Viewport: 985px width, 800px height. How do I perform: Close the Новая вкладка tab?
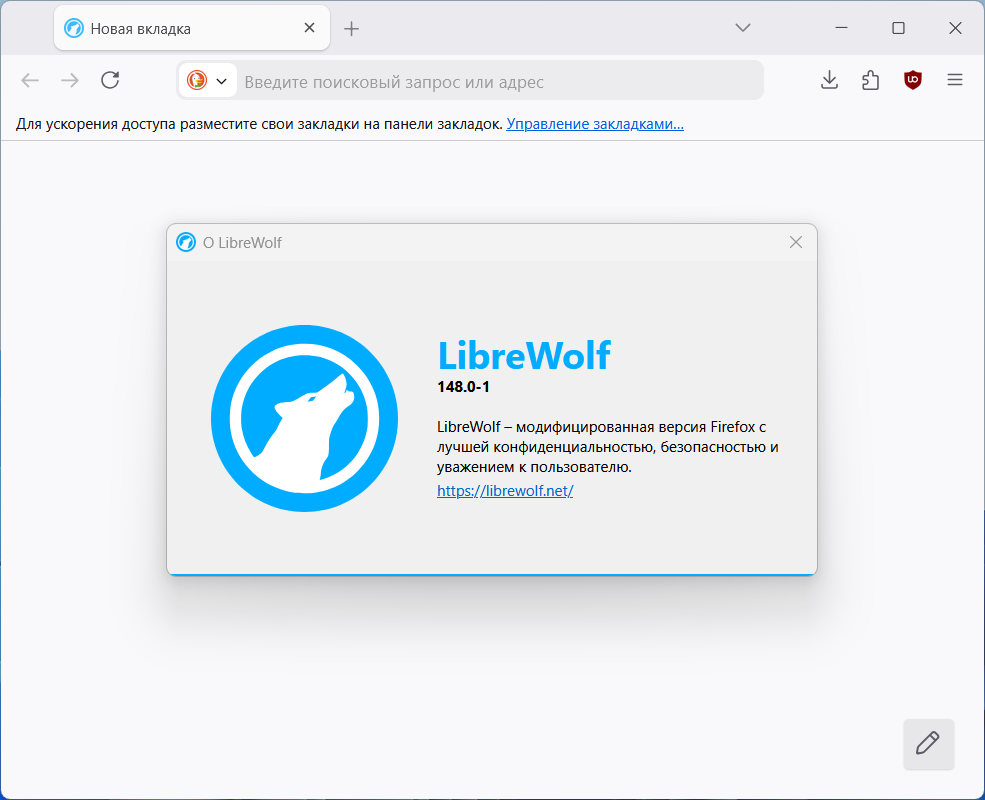coord(309,28)
